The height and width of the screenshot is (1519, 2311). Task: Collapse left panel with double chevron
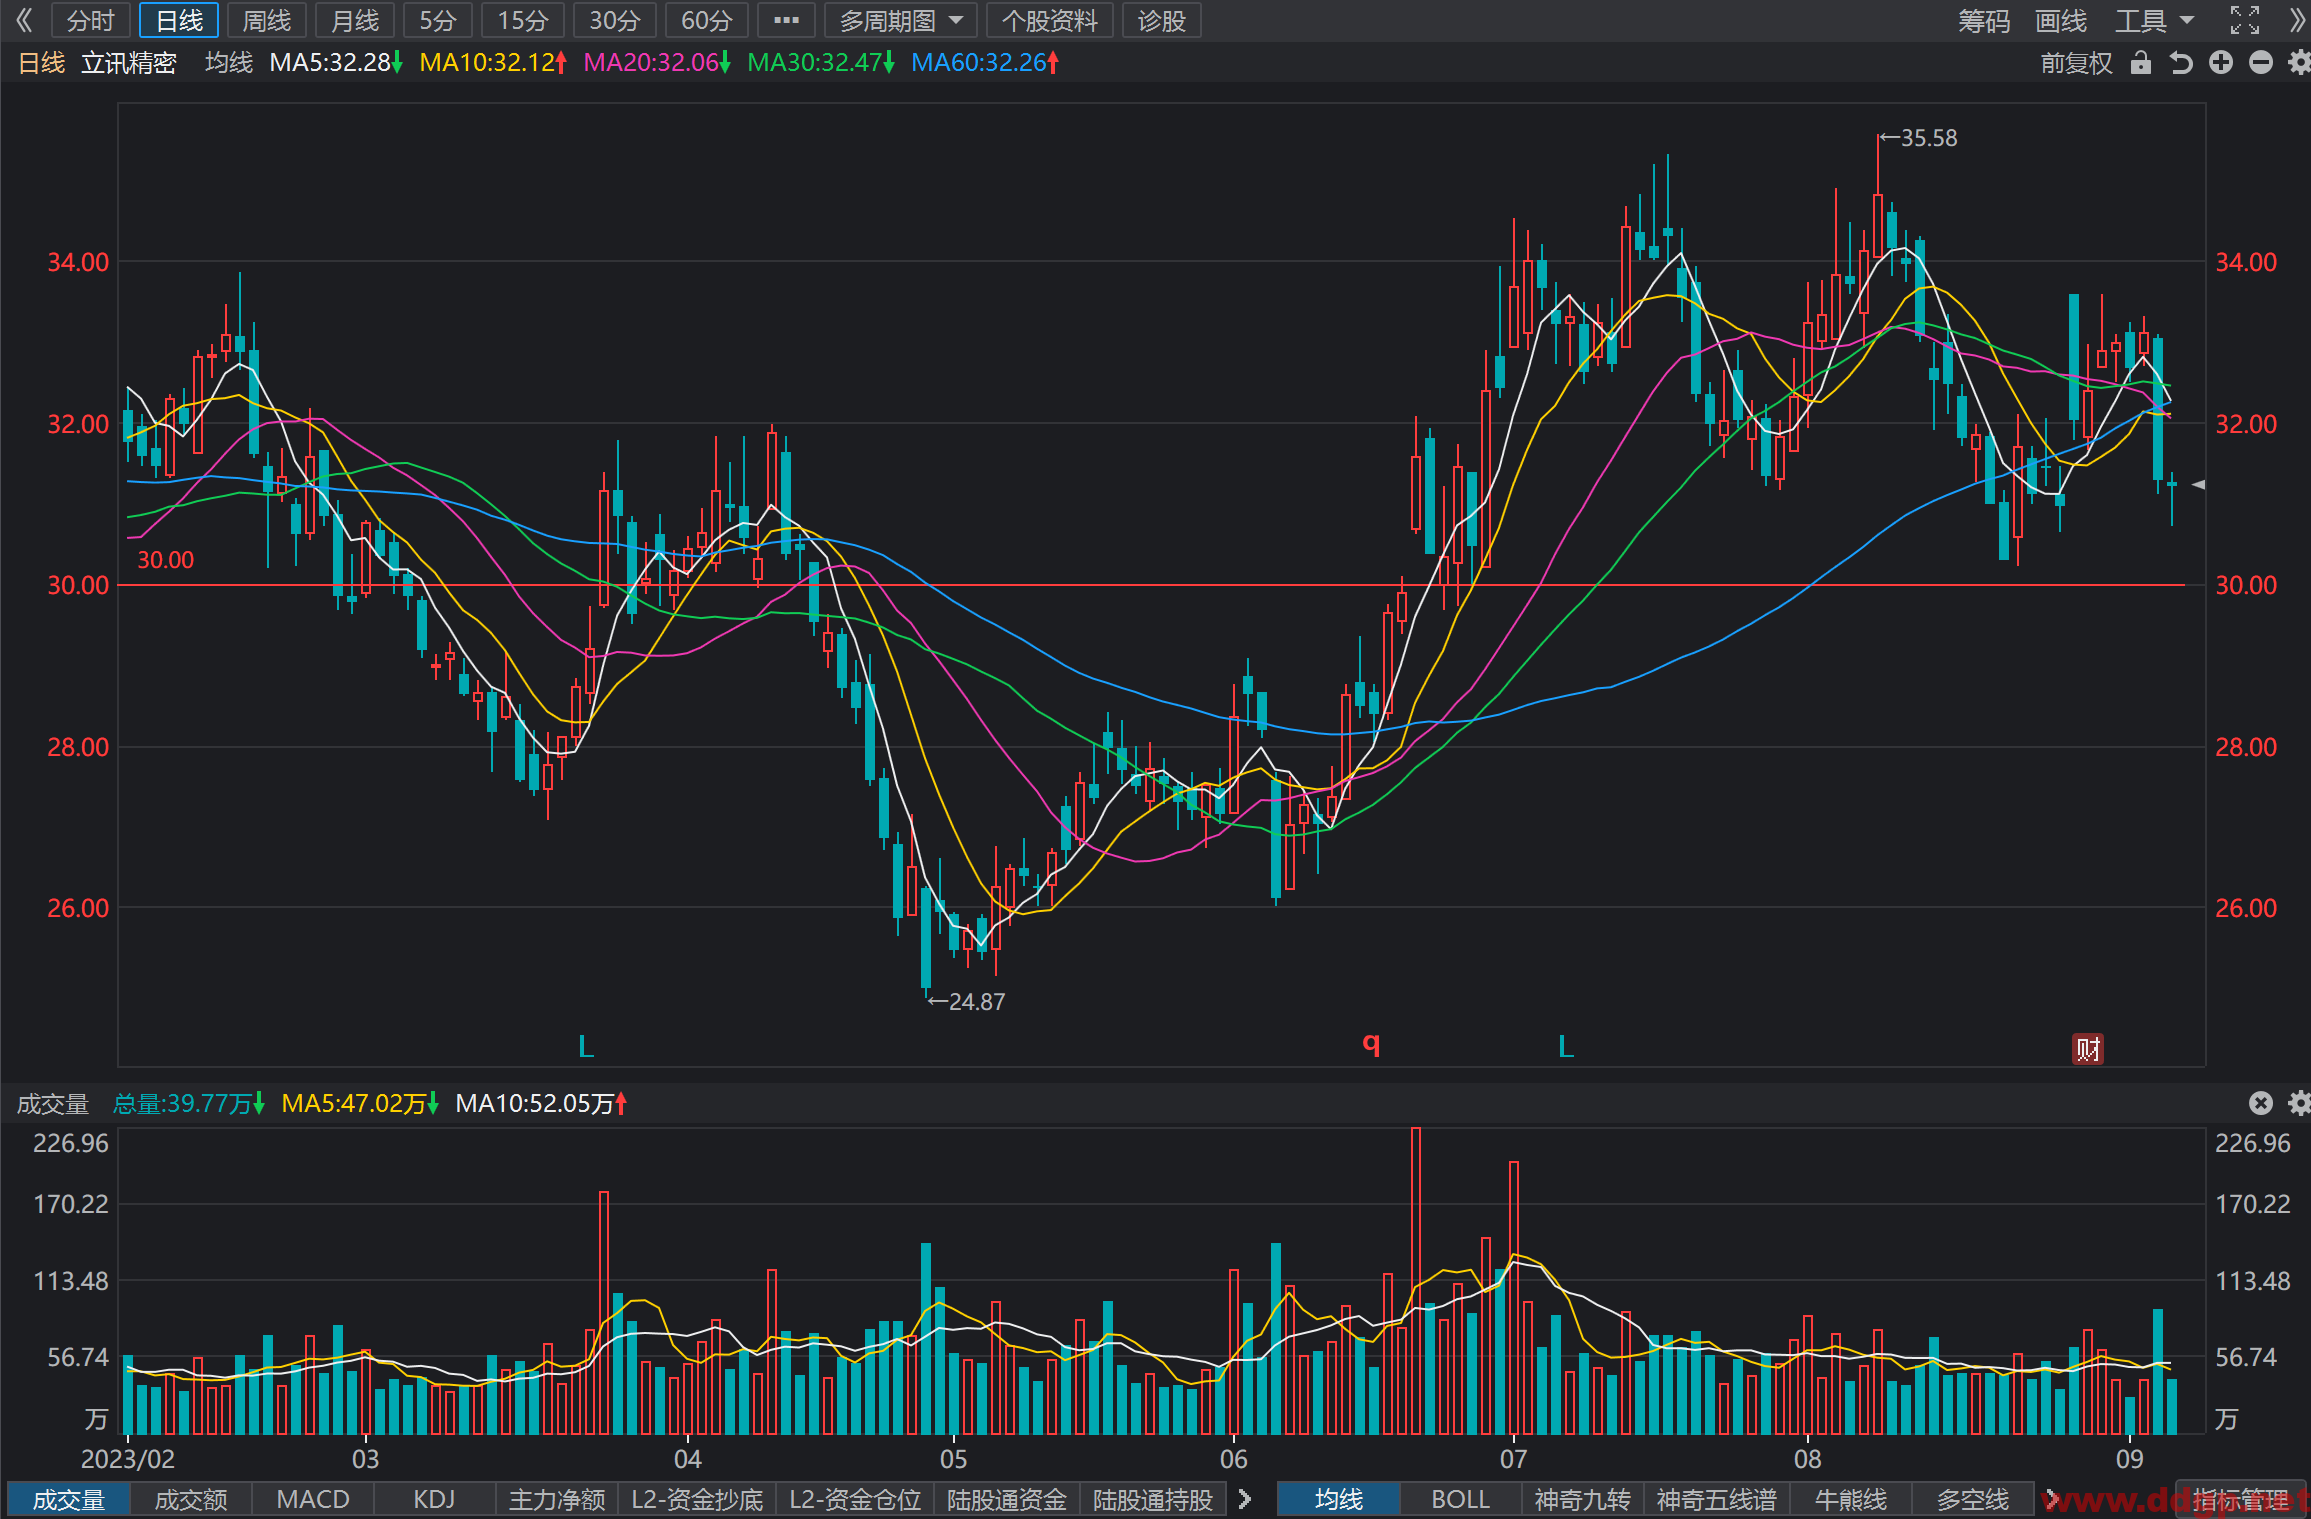(x=24, y=20)
